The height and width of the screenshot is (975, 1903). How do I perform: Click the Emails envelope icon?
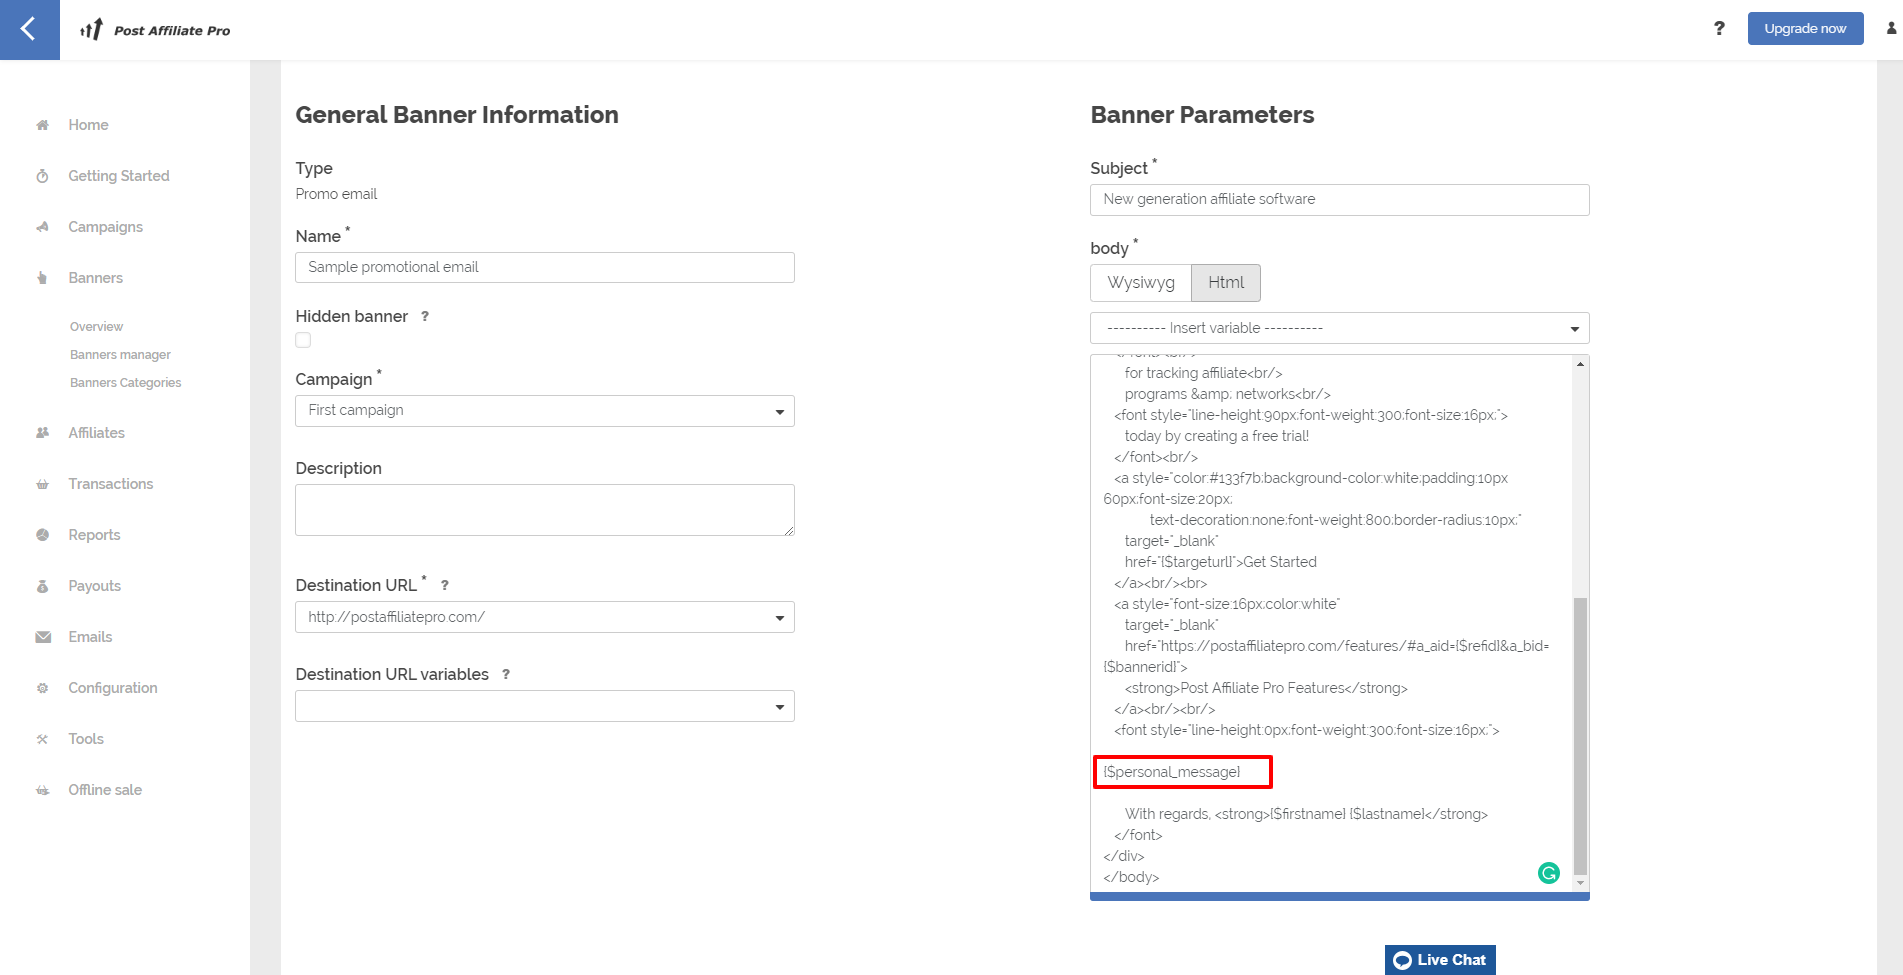click(43, 637)
